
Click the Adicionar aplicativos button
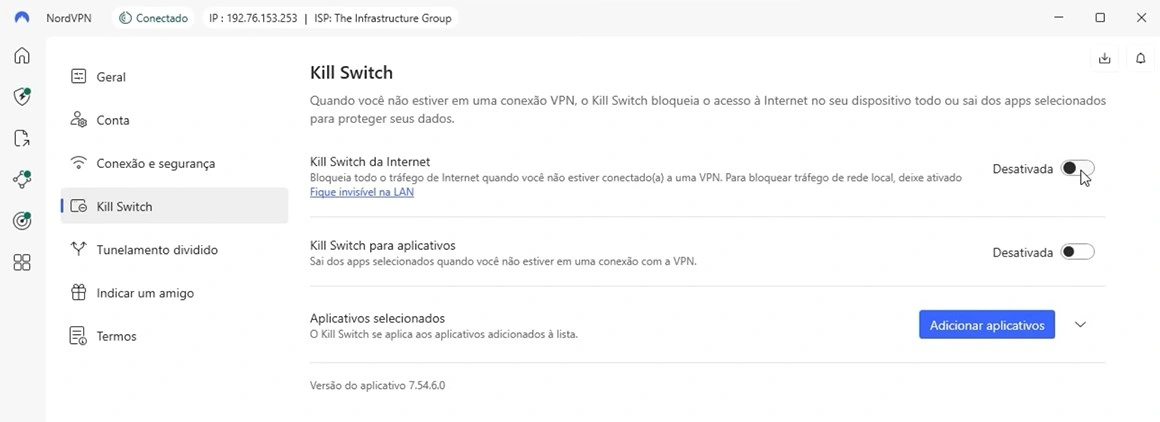pyautogui.click(x=987, y=325)
